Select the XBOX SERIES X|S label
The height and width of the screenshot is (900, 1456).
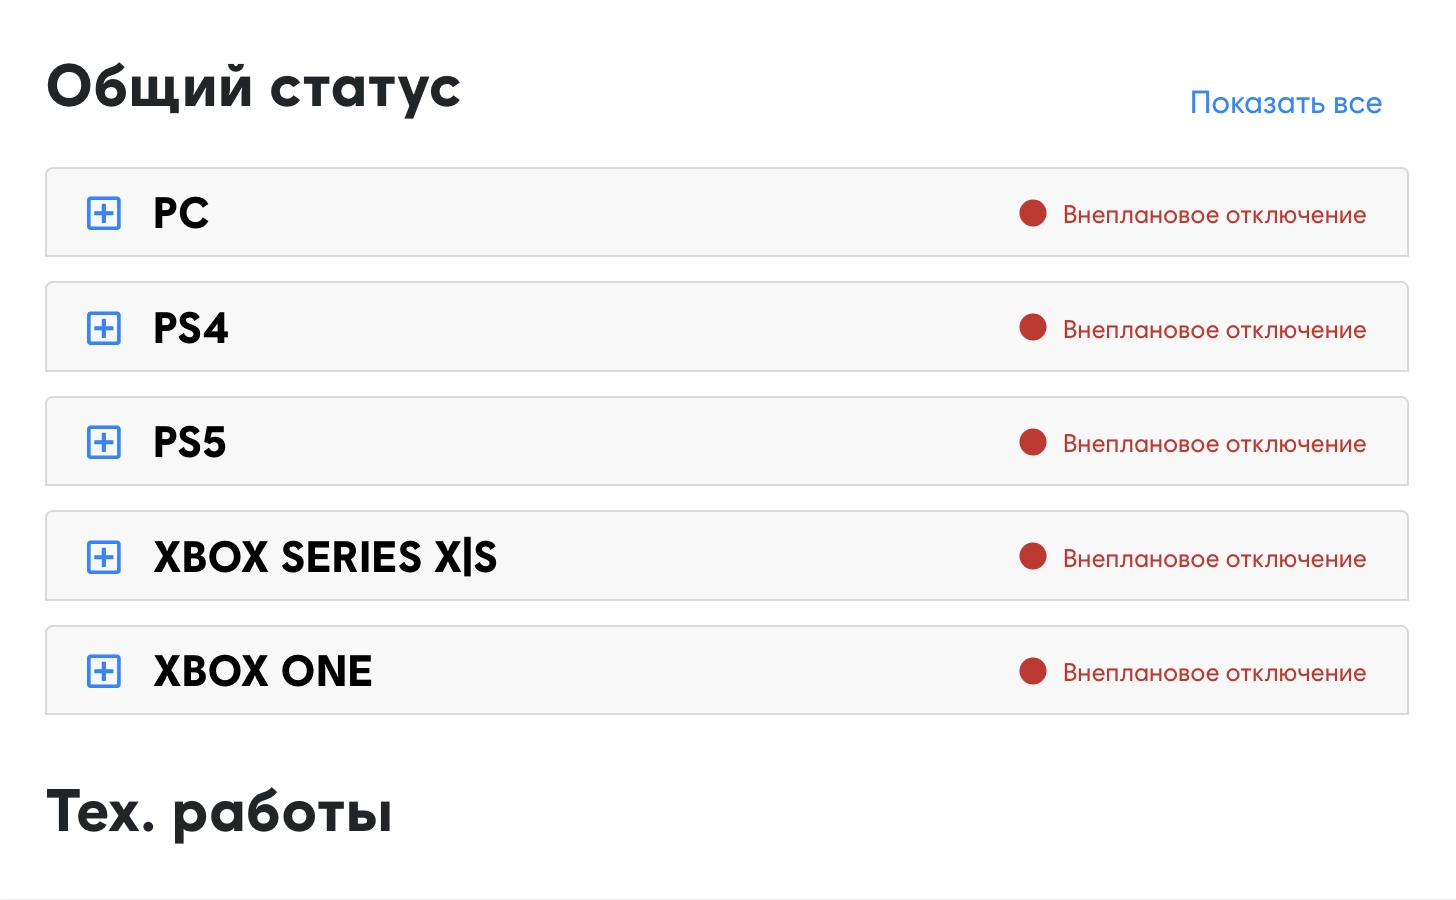(x=325, y=557)
